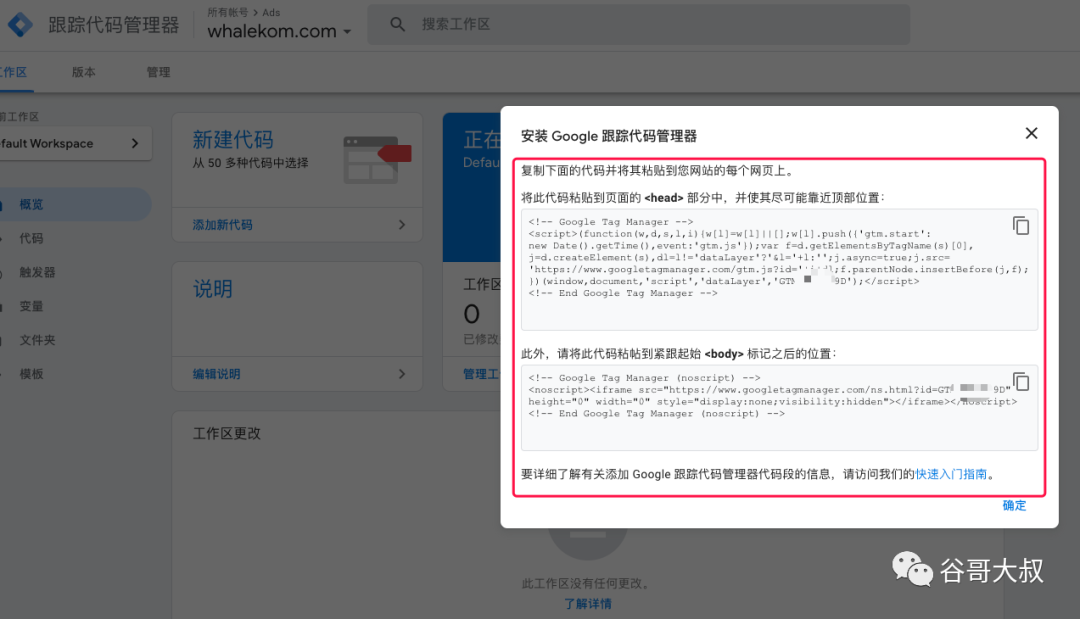
Task: Click the search magnifier icon
Action: pos(398,24)
